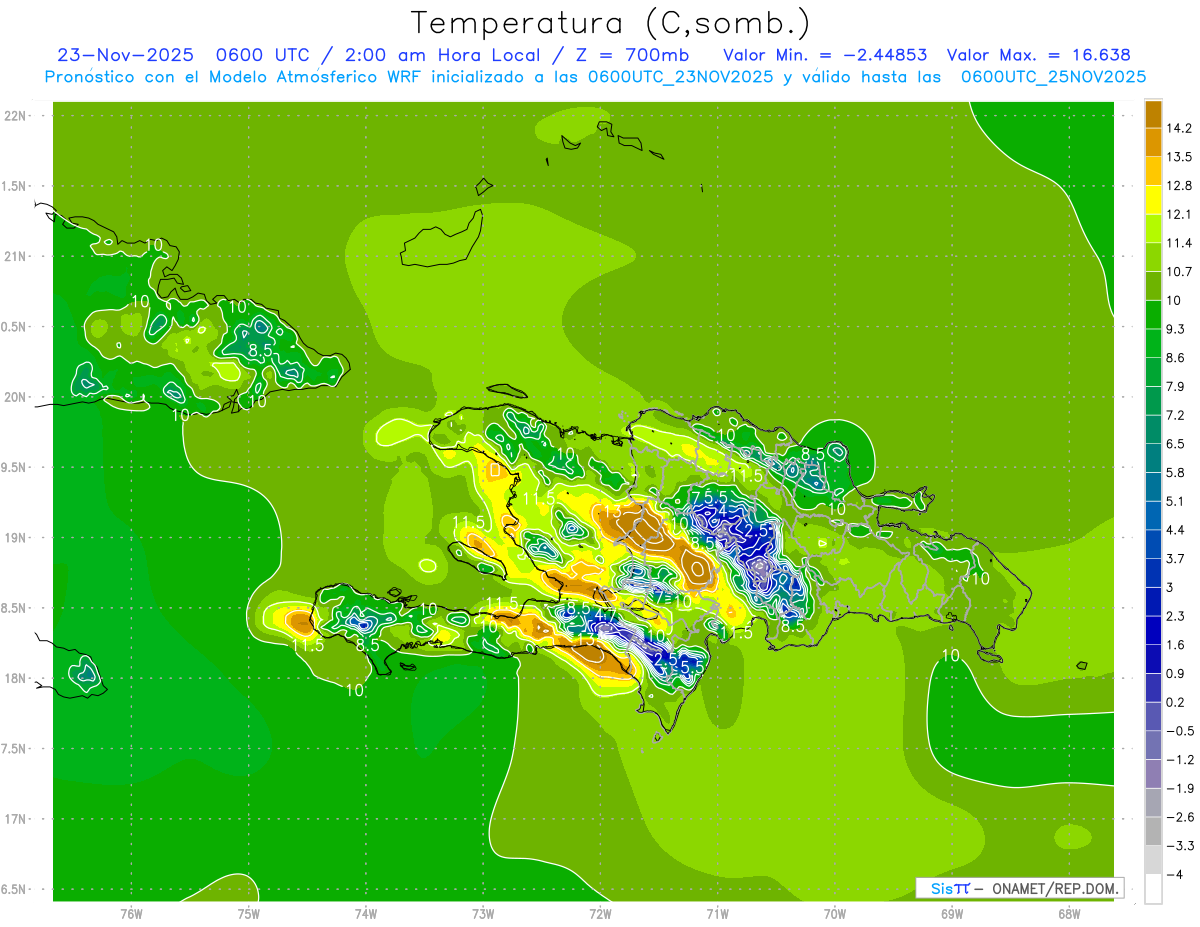The height and width of the screenshot is (927, 1200).
Task: Pick the yellow swatch between 12.1 and 12.8
Action: click(1153, 200)
